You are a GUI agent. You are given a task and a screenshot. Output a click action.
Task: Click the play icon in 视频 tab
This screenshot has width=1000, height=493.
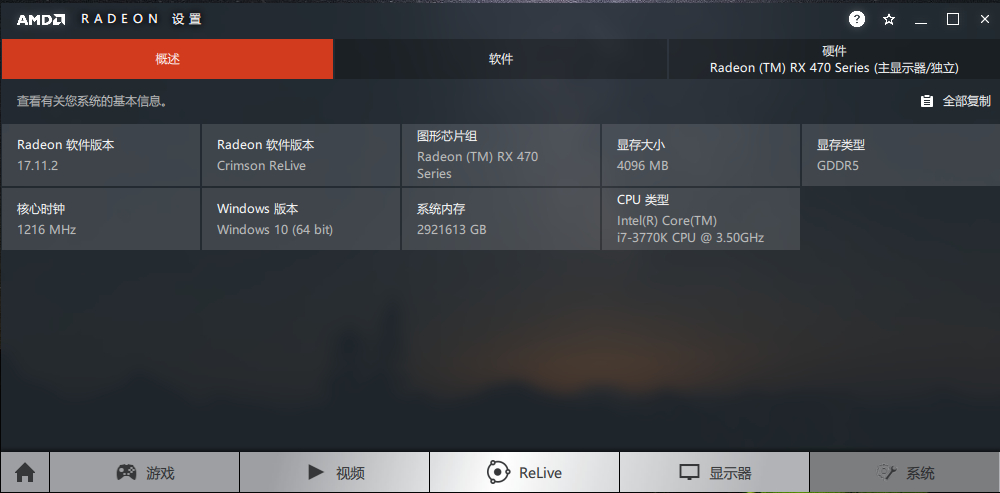(x=316, y=472)
